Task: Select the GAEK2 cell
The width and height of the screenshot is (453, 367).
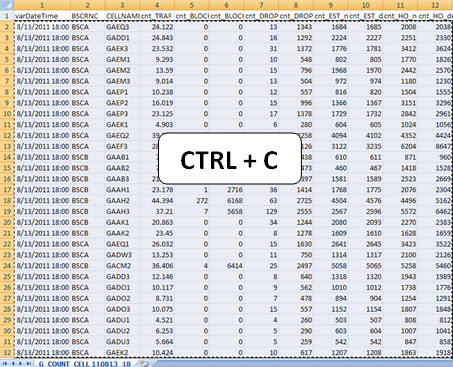Action: click(x=122, y=353)
